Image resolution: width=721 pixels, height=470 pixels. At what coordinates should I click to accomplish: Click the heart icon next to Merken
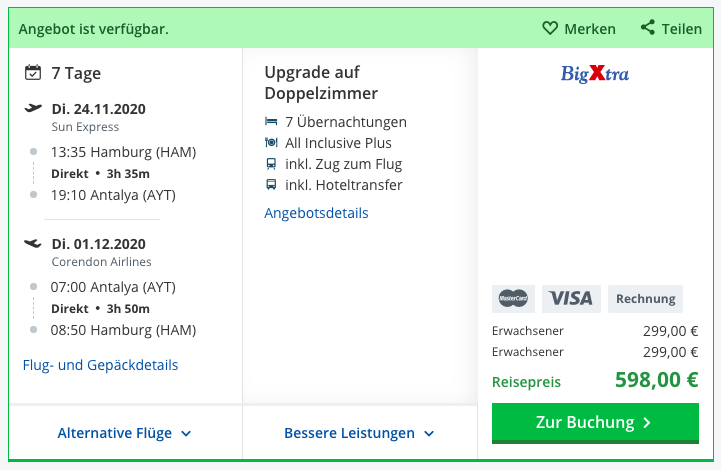coord(550,29)
